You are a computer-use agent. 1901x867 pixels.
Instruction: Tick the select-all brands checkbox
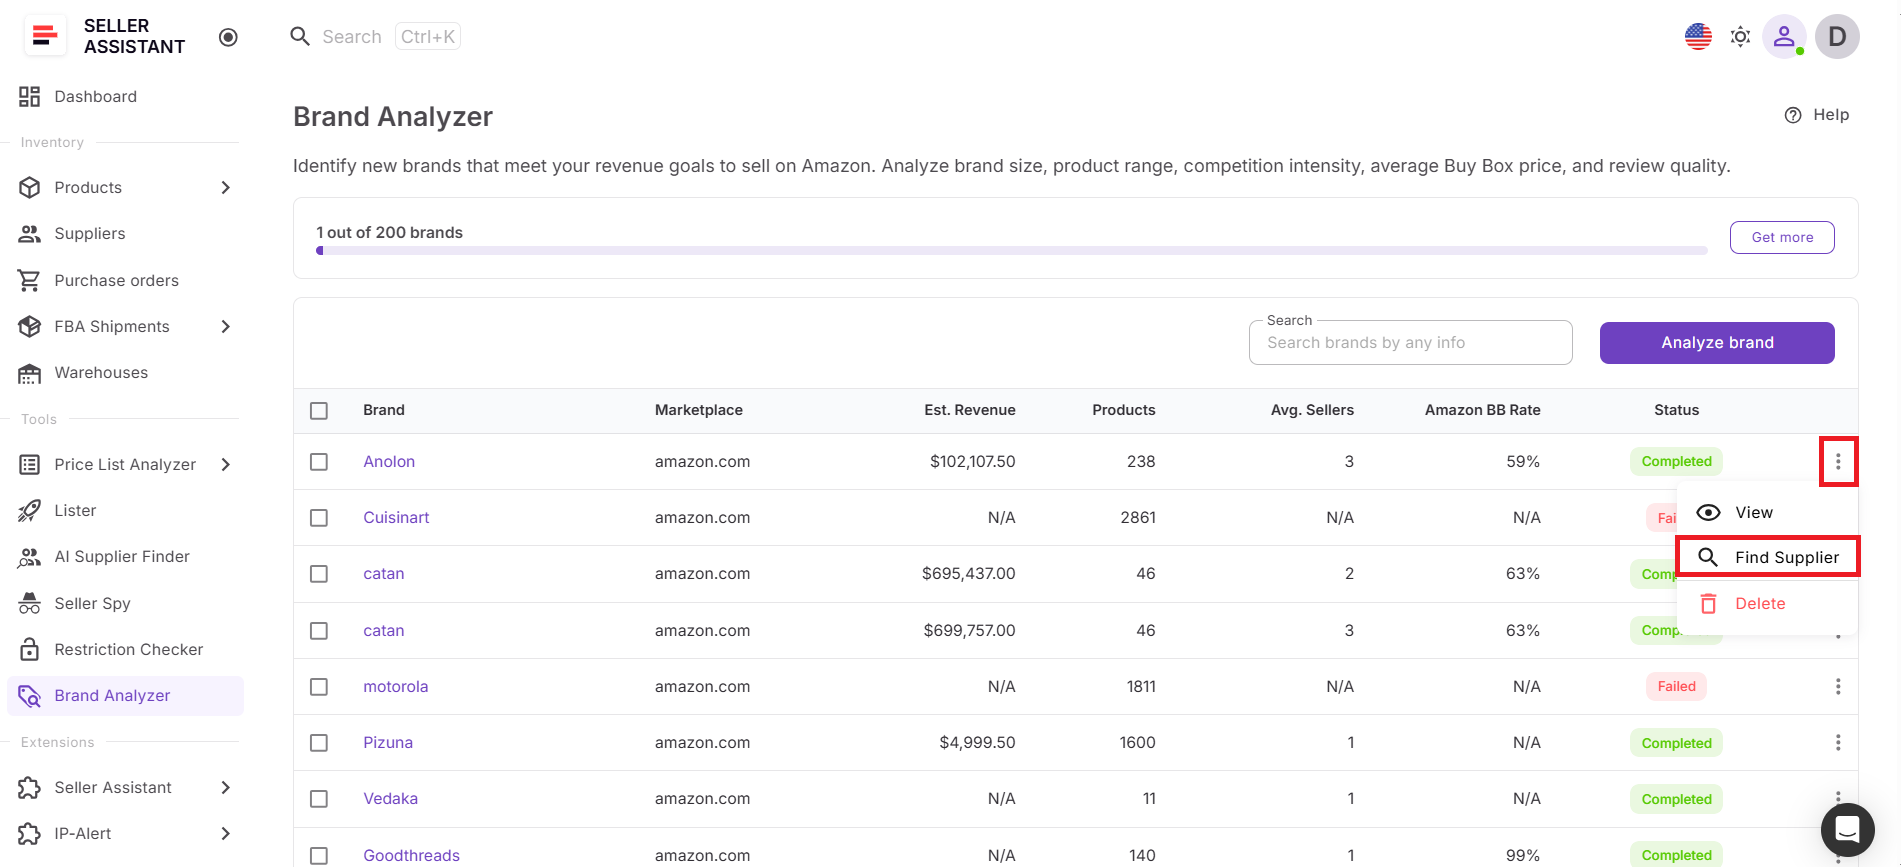[x=319, y=411]
